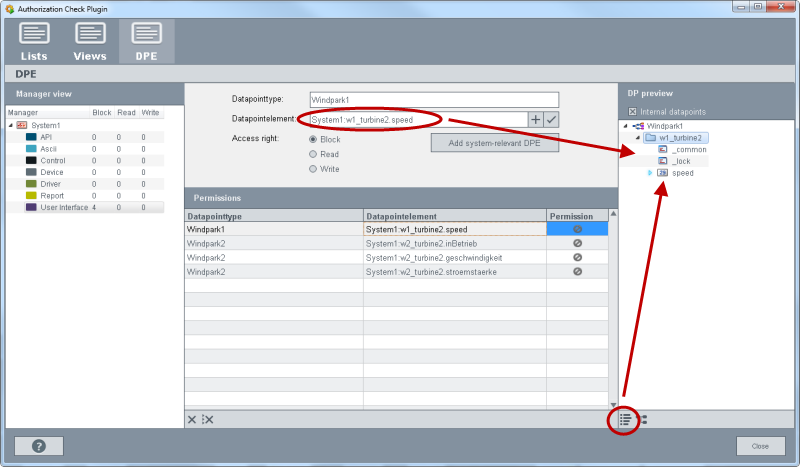
Task: Click the tree view icon under DP preview
Action: 643,420
